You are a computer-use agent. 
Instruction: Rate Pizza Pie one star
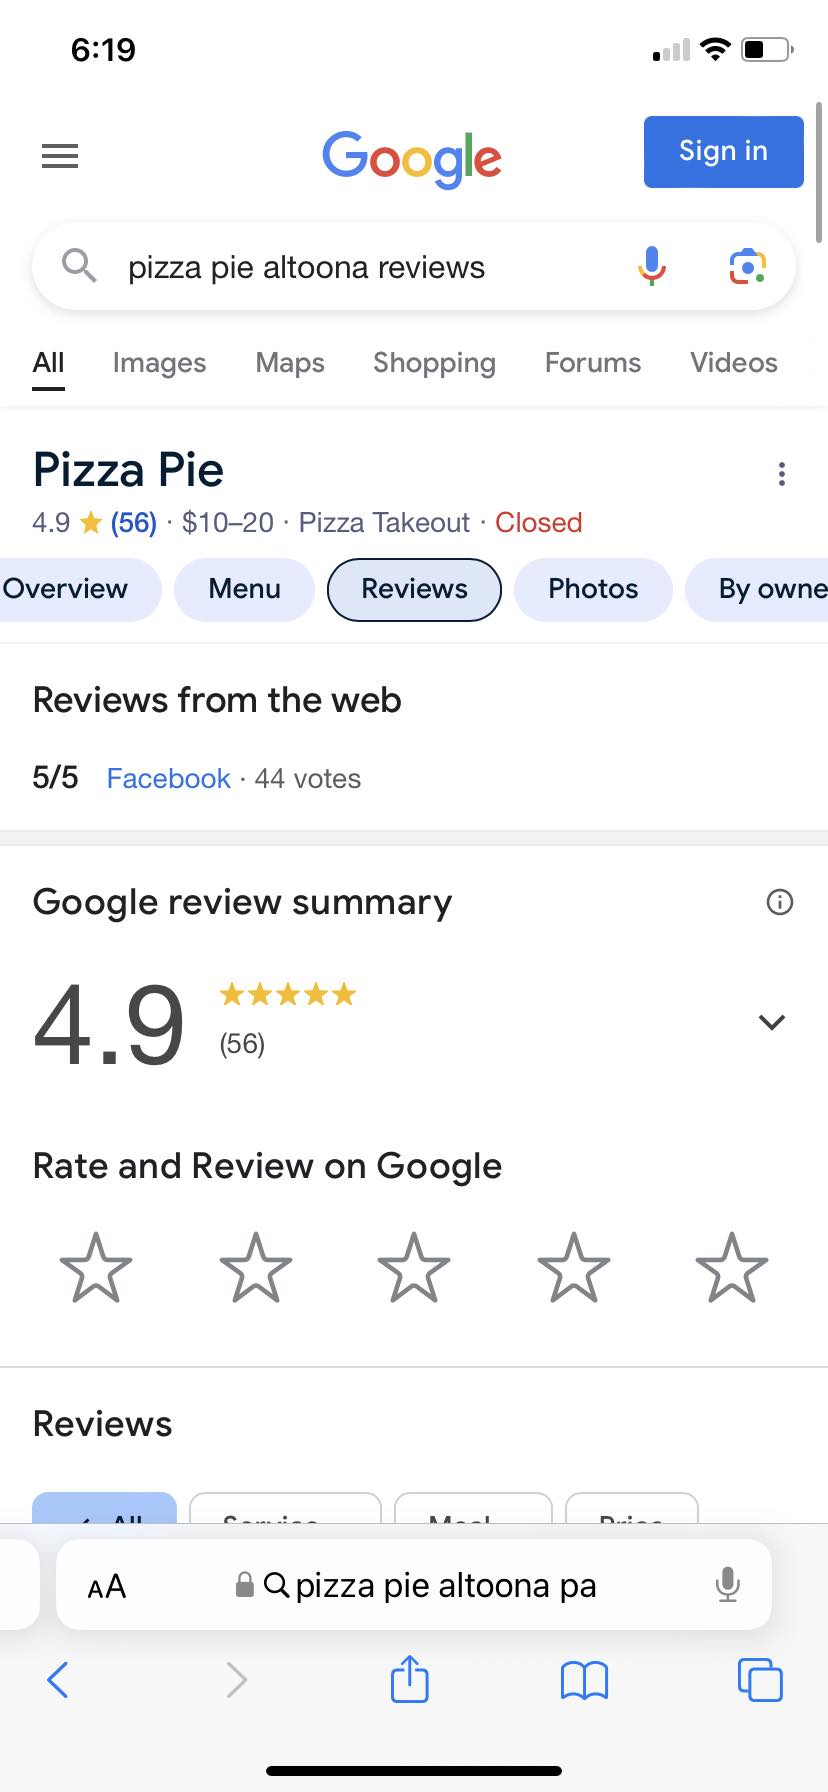(x=96, y=1267)
